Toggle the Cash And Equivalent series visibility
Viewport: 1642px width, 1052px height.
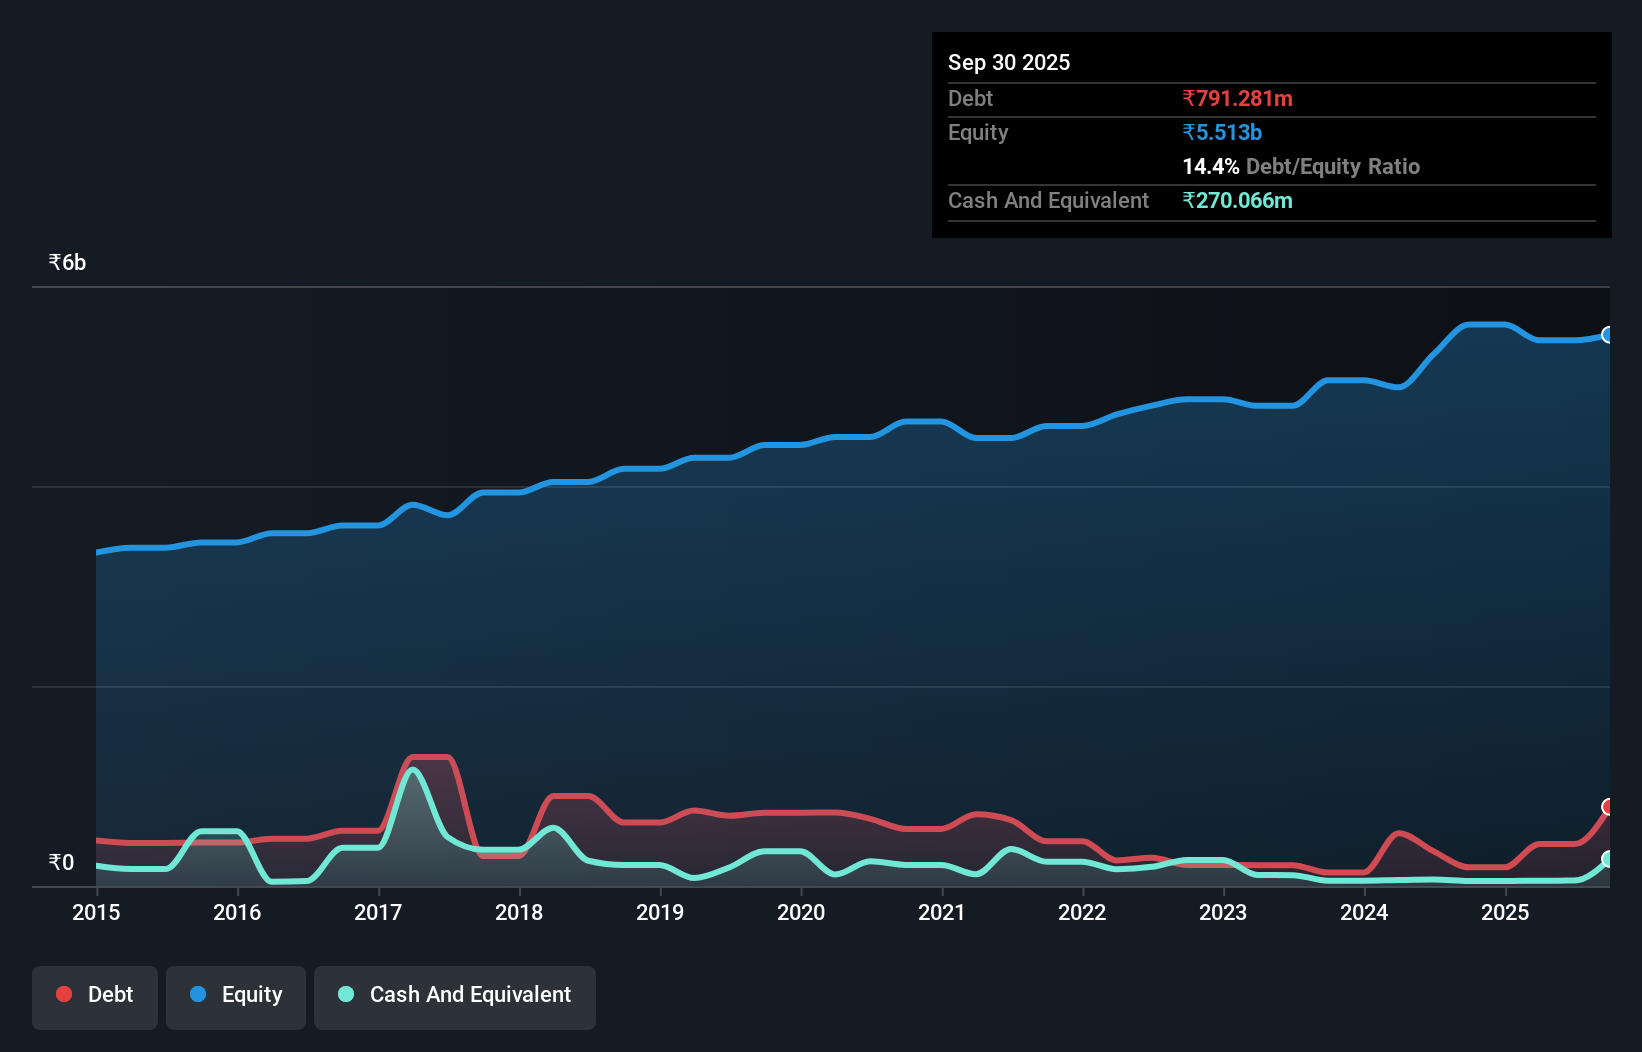coord(454,994)
